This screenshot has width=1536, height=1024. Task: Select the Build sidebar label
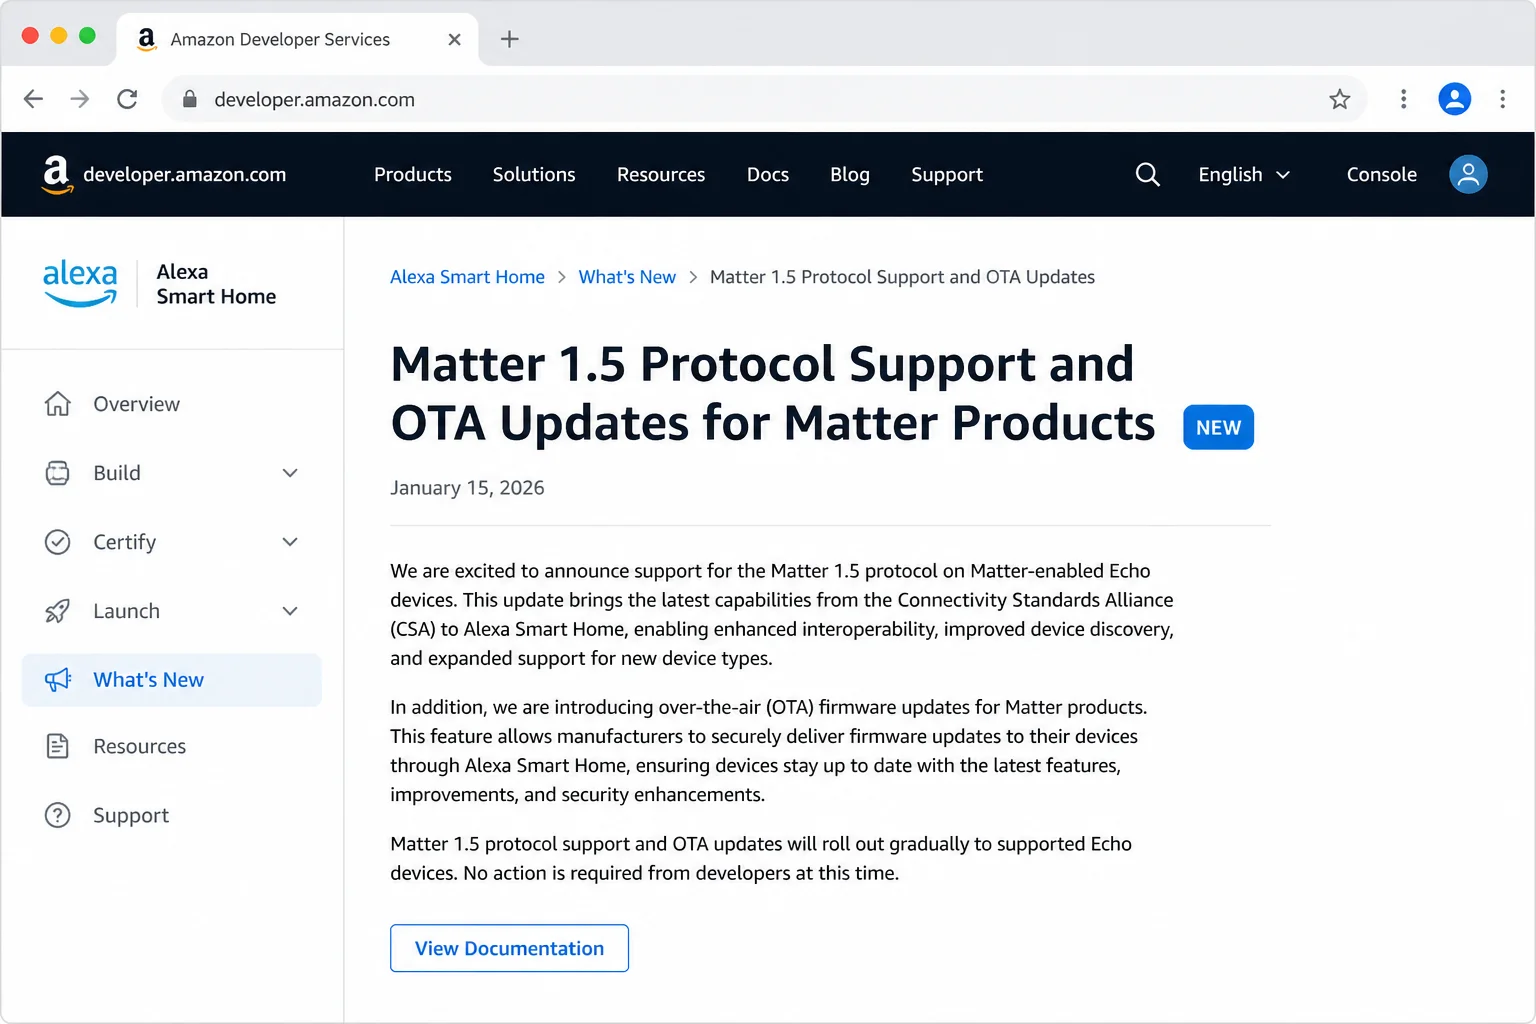[x=117, y=473]
